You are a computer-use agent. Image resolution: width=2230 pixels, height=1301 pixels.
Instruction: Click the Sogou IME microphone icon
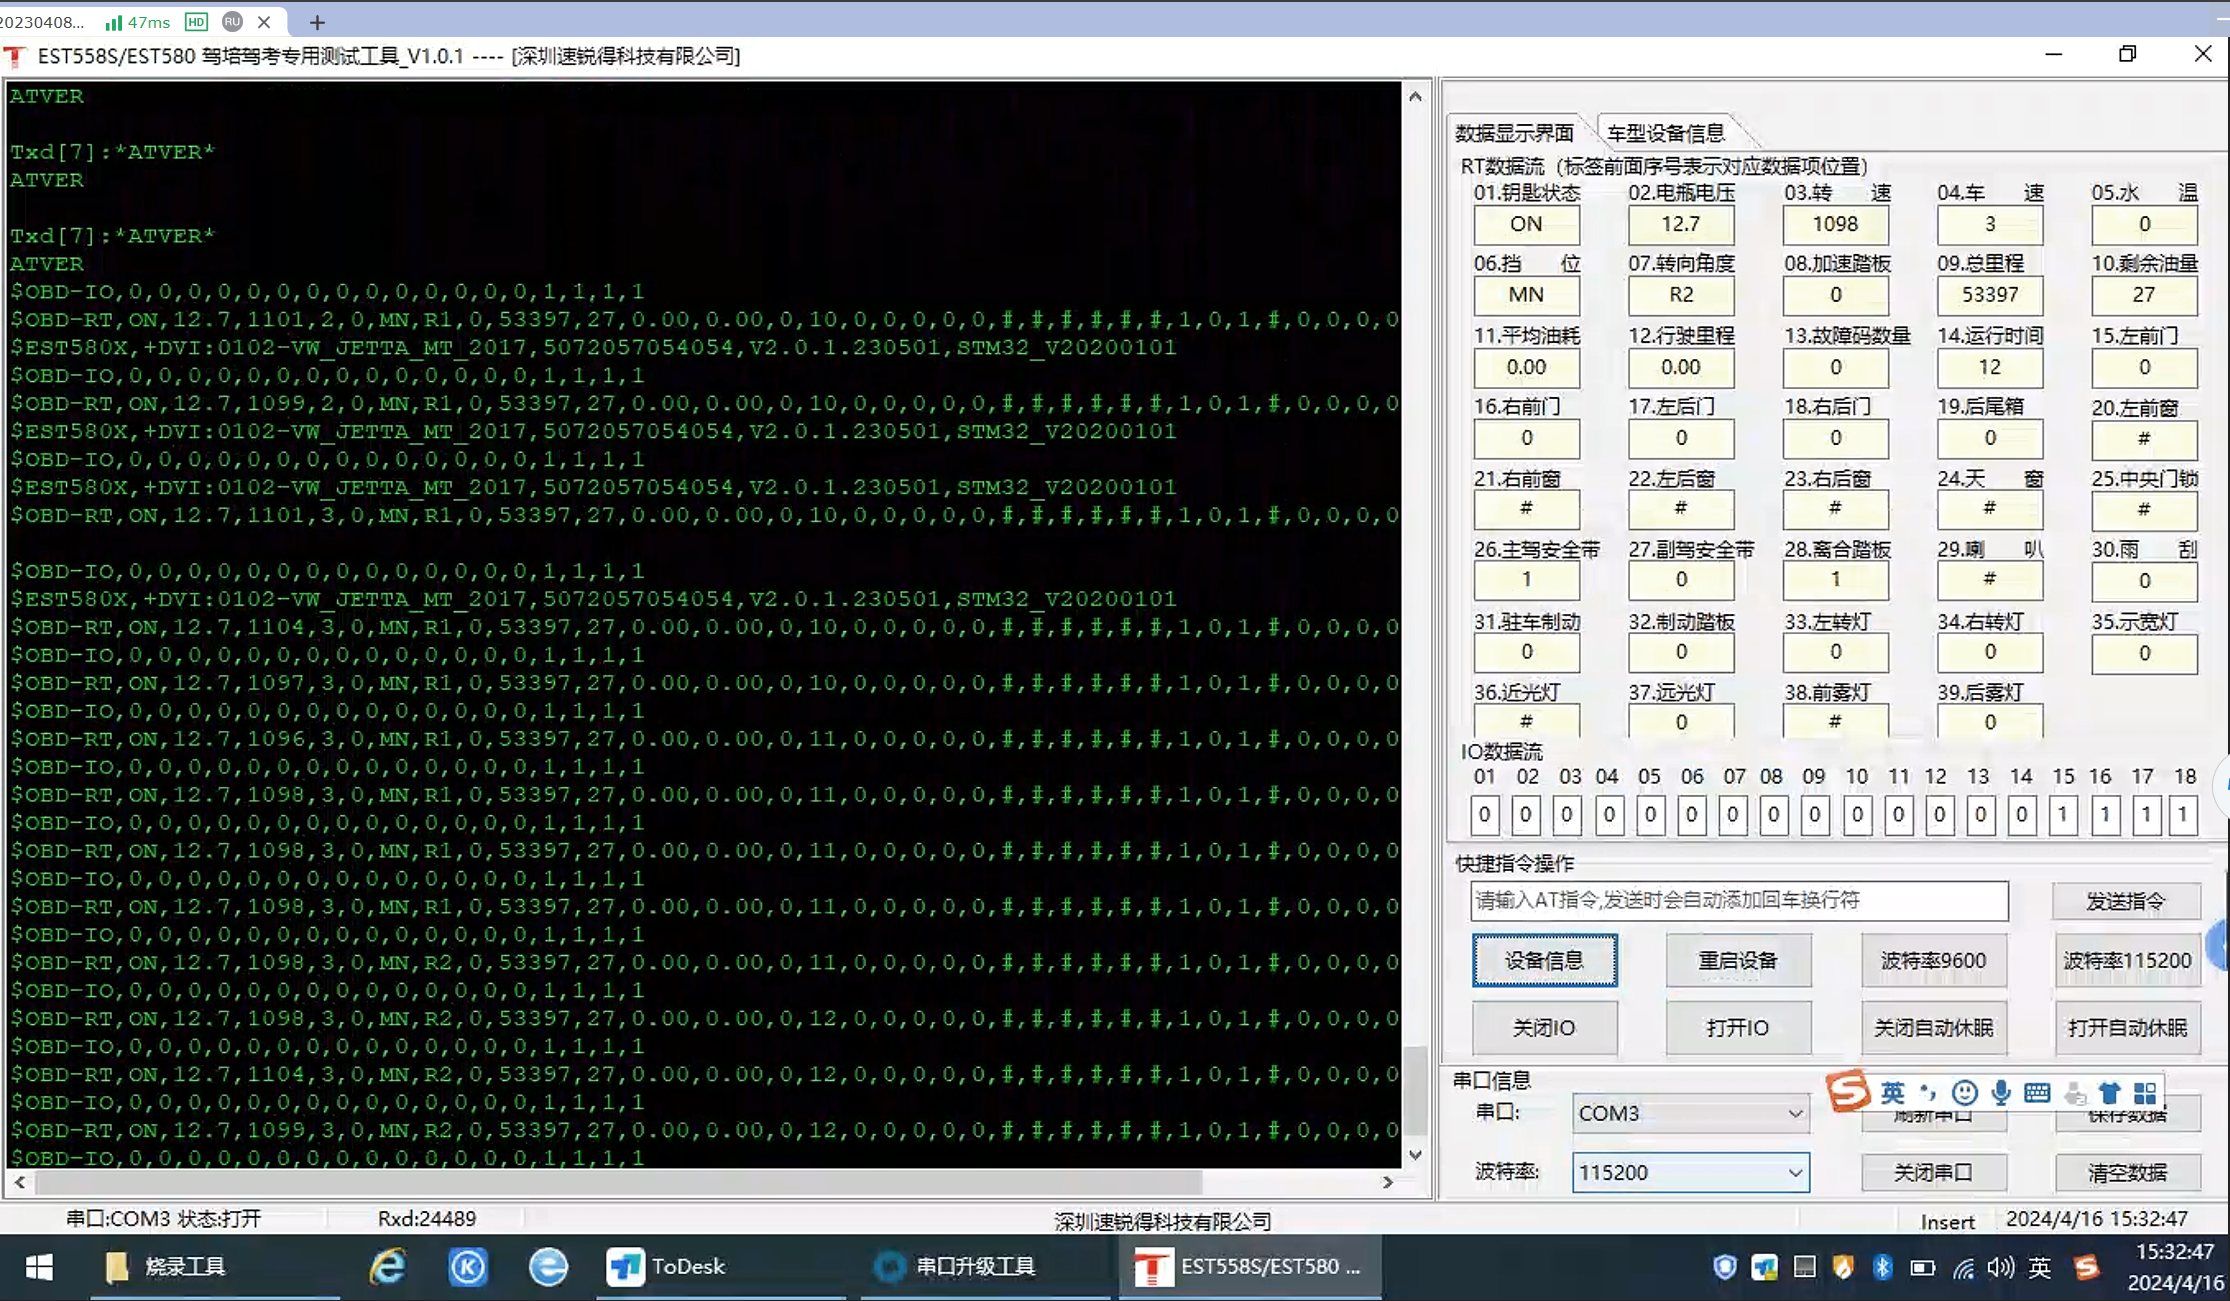(2001, 1092)
